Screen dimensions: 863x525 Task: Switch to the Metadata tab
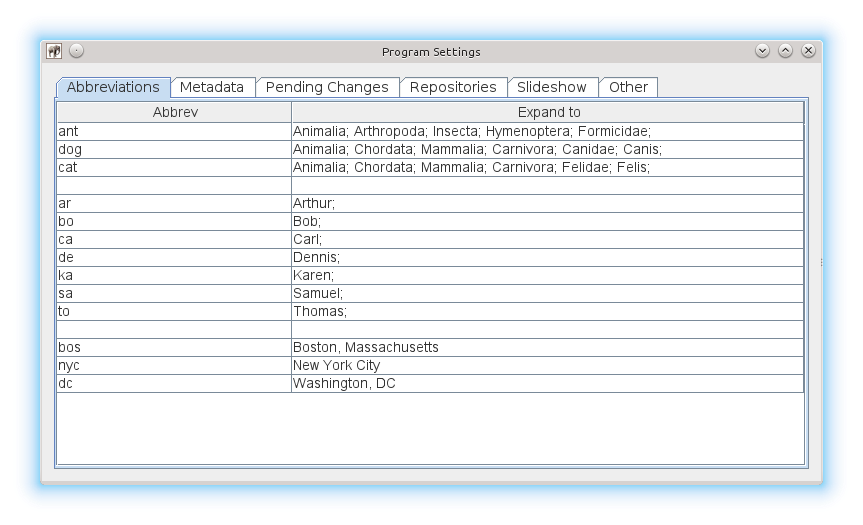212,87
